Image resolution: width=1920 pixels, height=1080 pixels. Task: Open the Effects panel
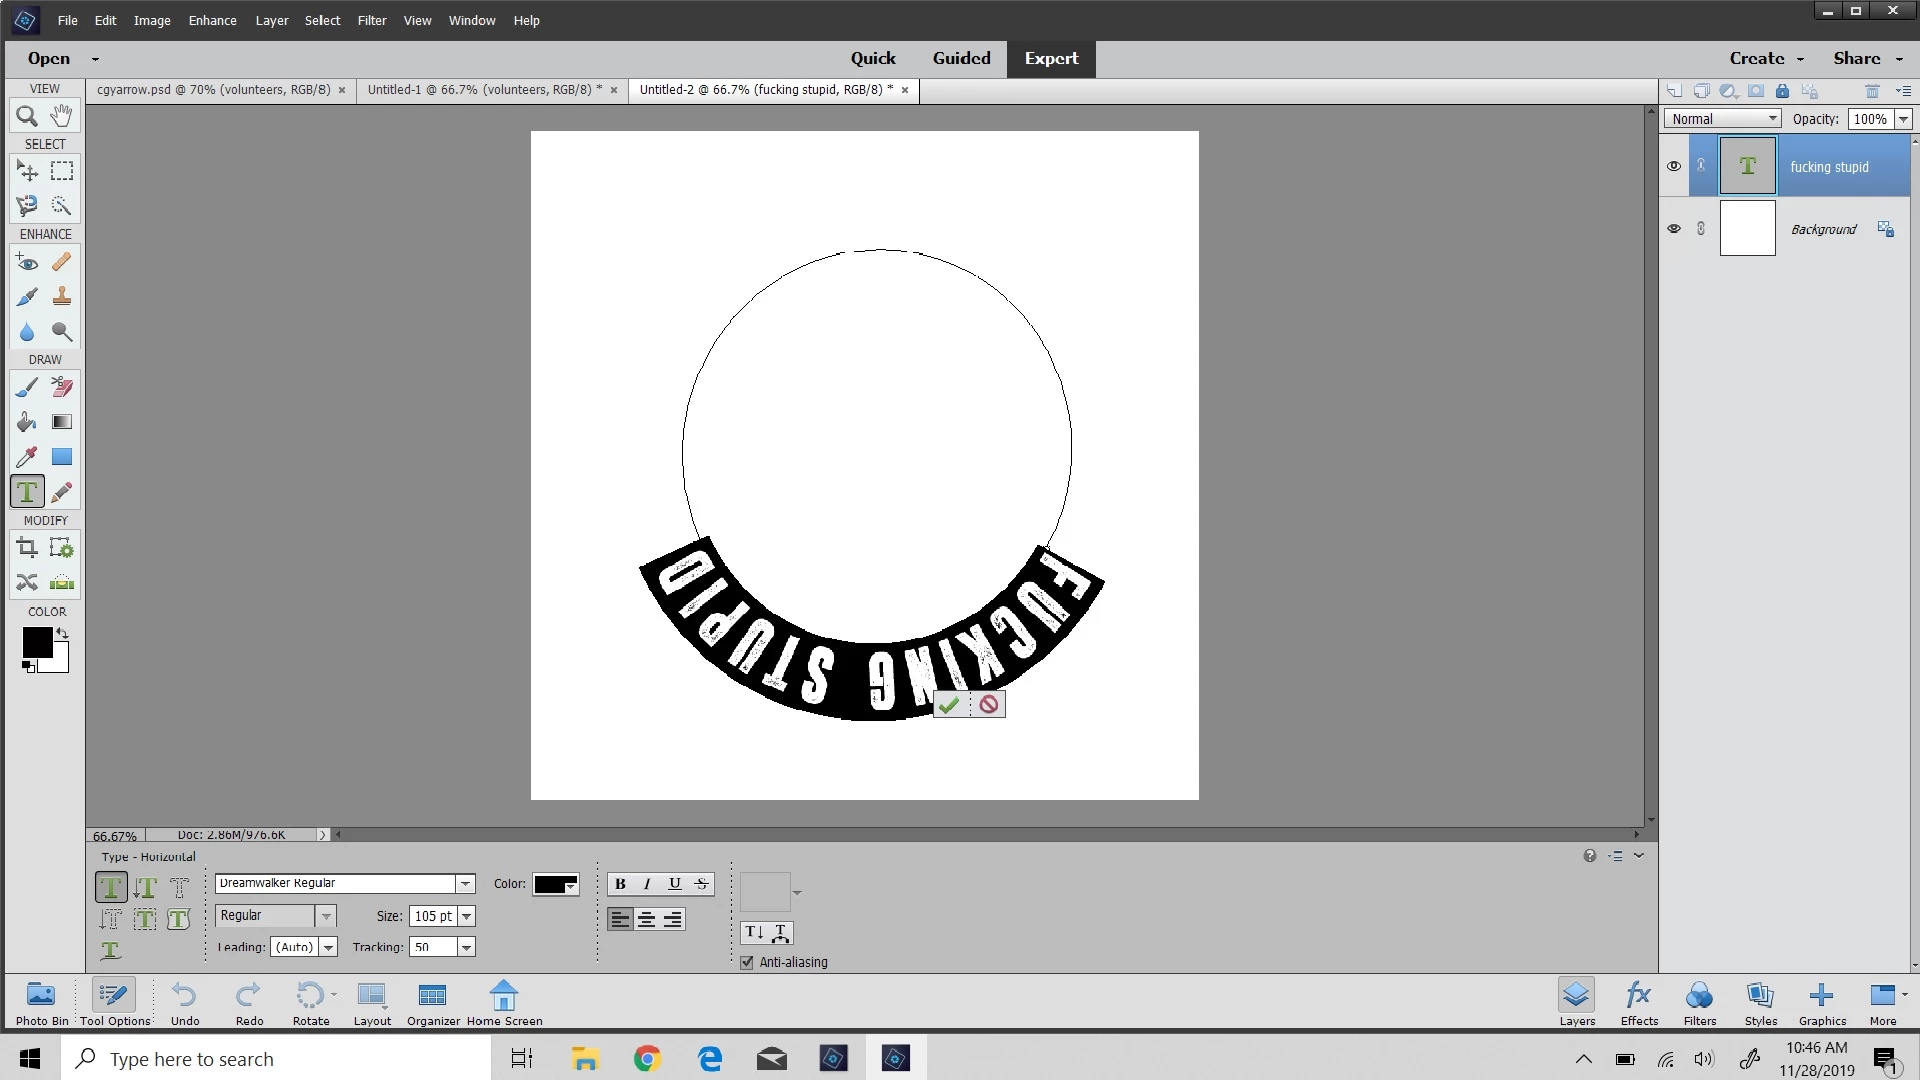(x=1639, y=1002)
